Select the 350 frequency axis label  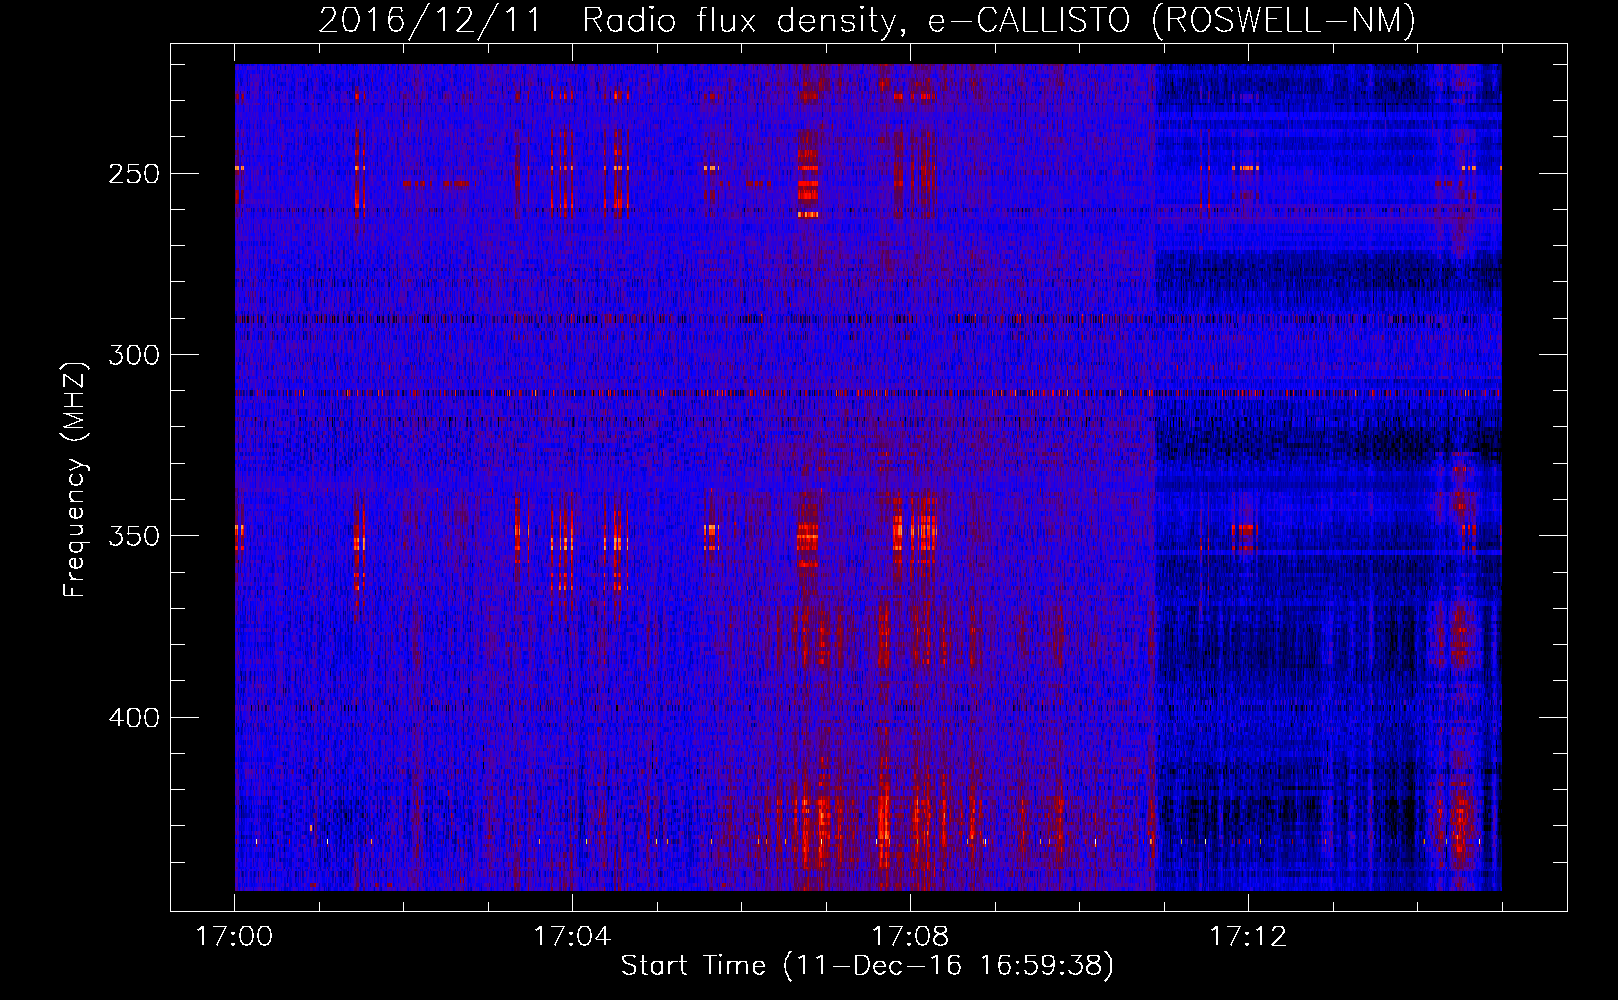pos(133,536)
